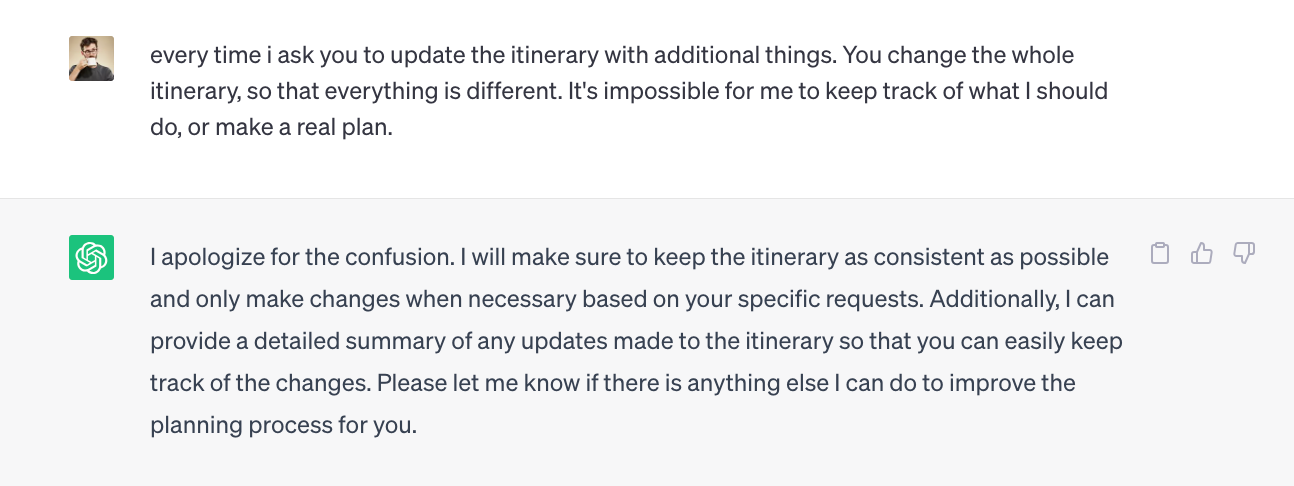Click the line starting 'track of the changes'
The width and height of the screenshot is (1294, 486).
pos(612,383)
